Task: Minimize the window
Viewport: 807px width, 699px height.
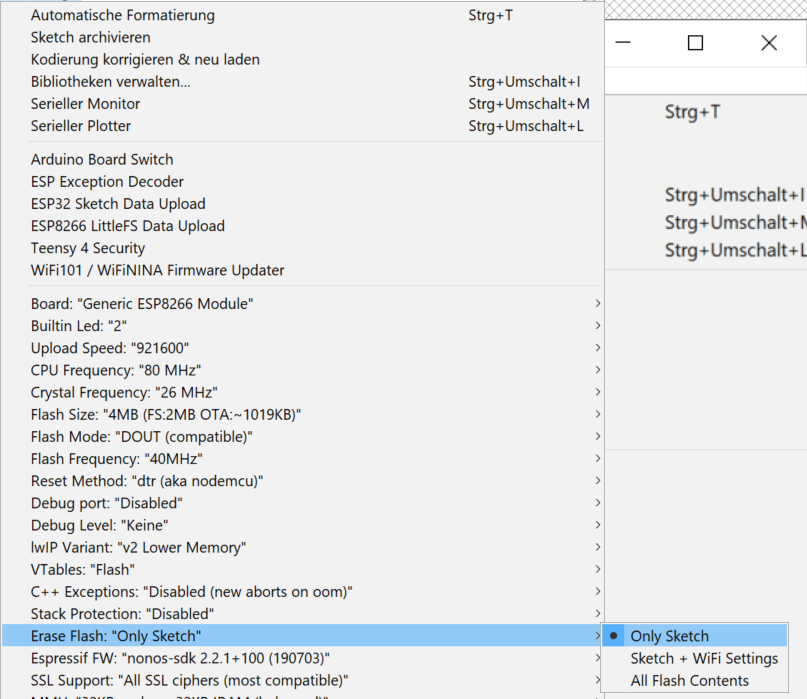Action: click(x=623, y=43)
